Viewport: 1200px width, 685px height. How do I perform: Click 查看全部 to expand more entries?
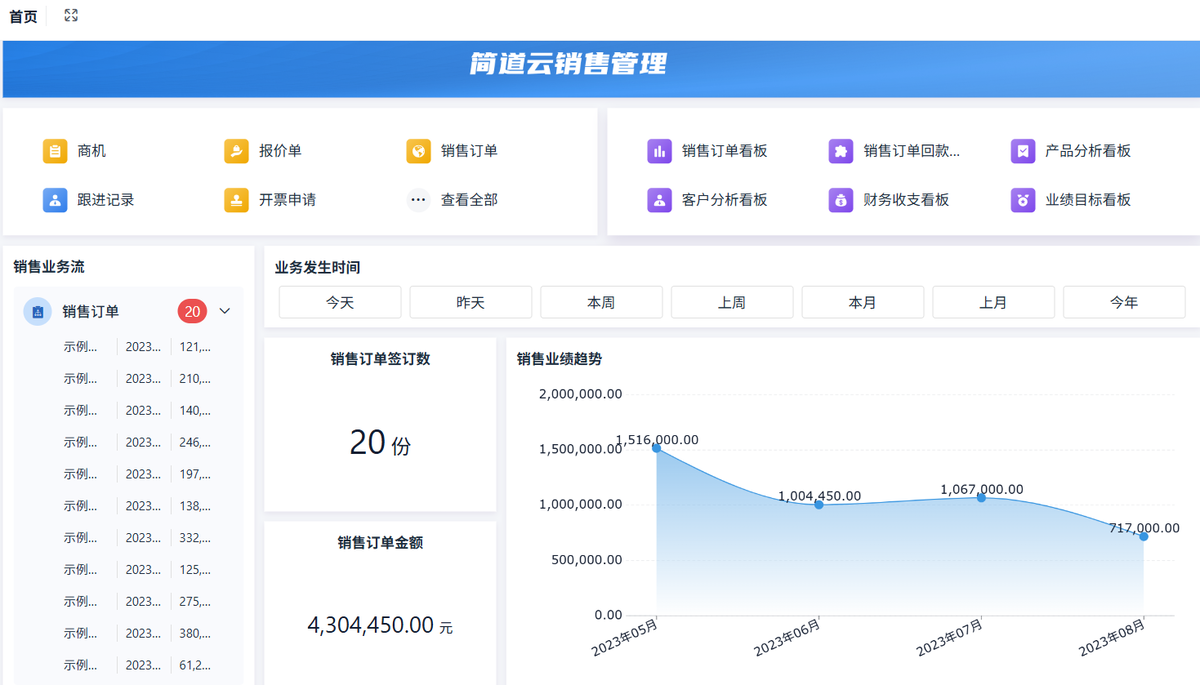pyautogui.click(x=468, y=200)
